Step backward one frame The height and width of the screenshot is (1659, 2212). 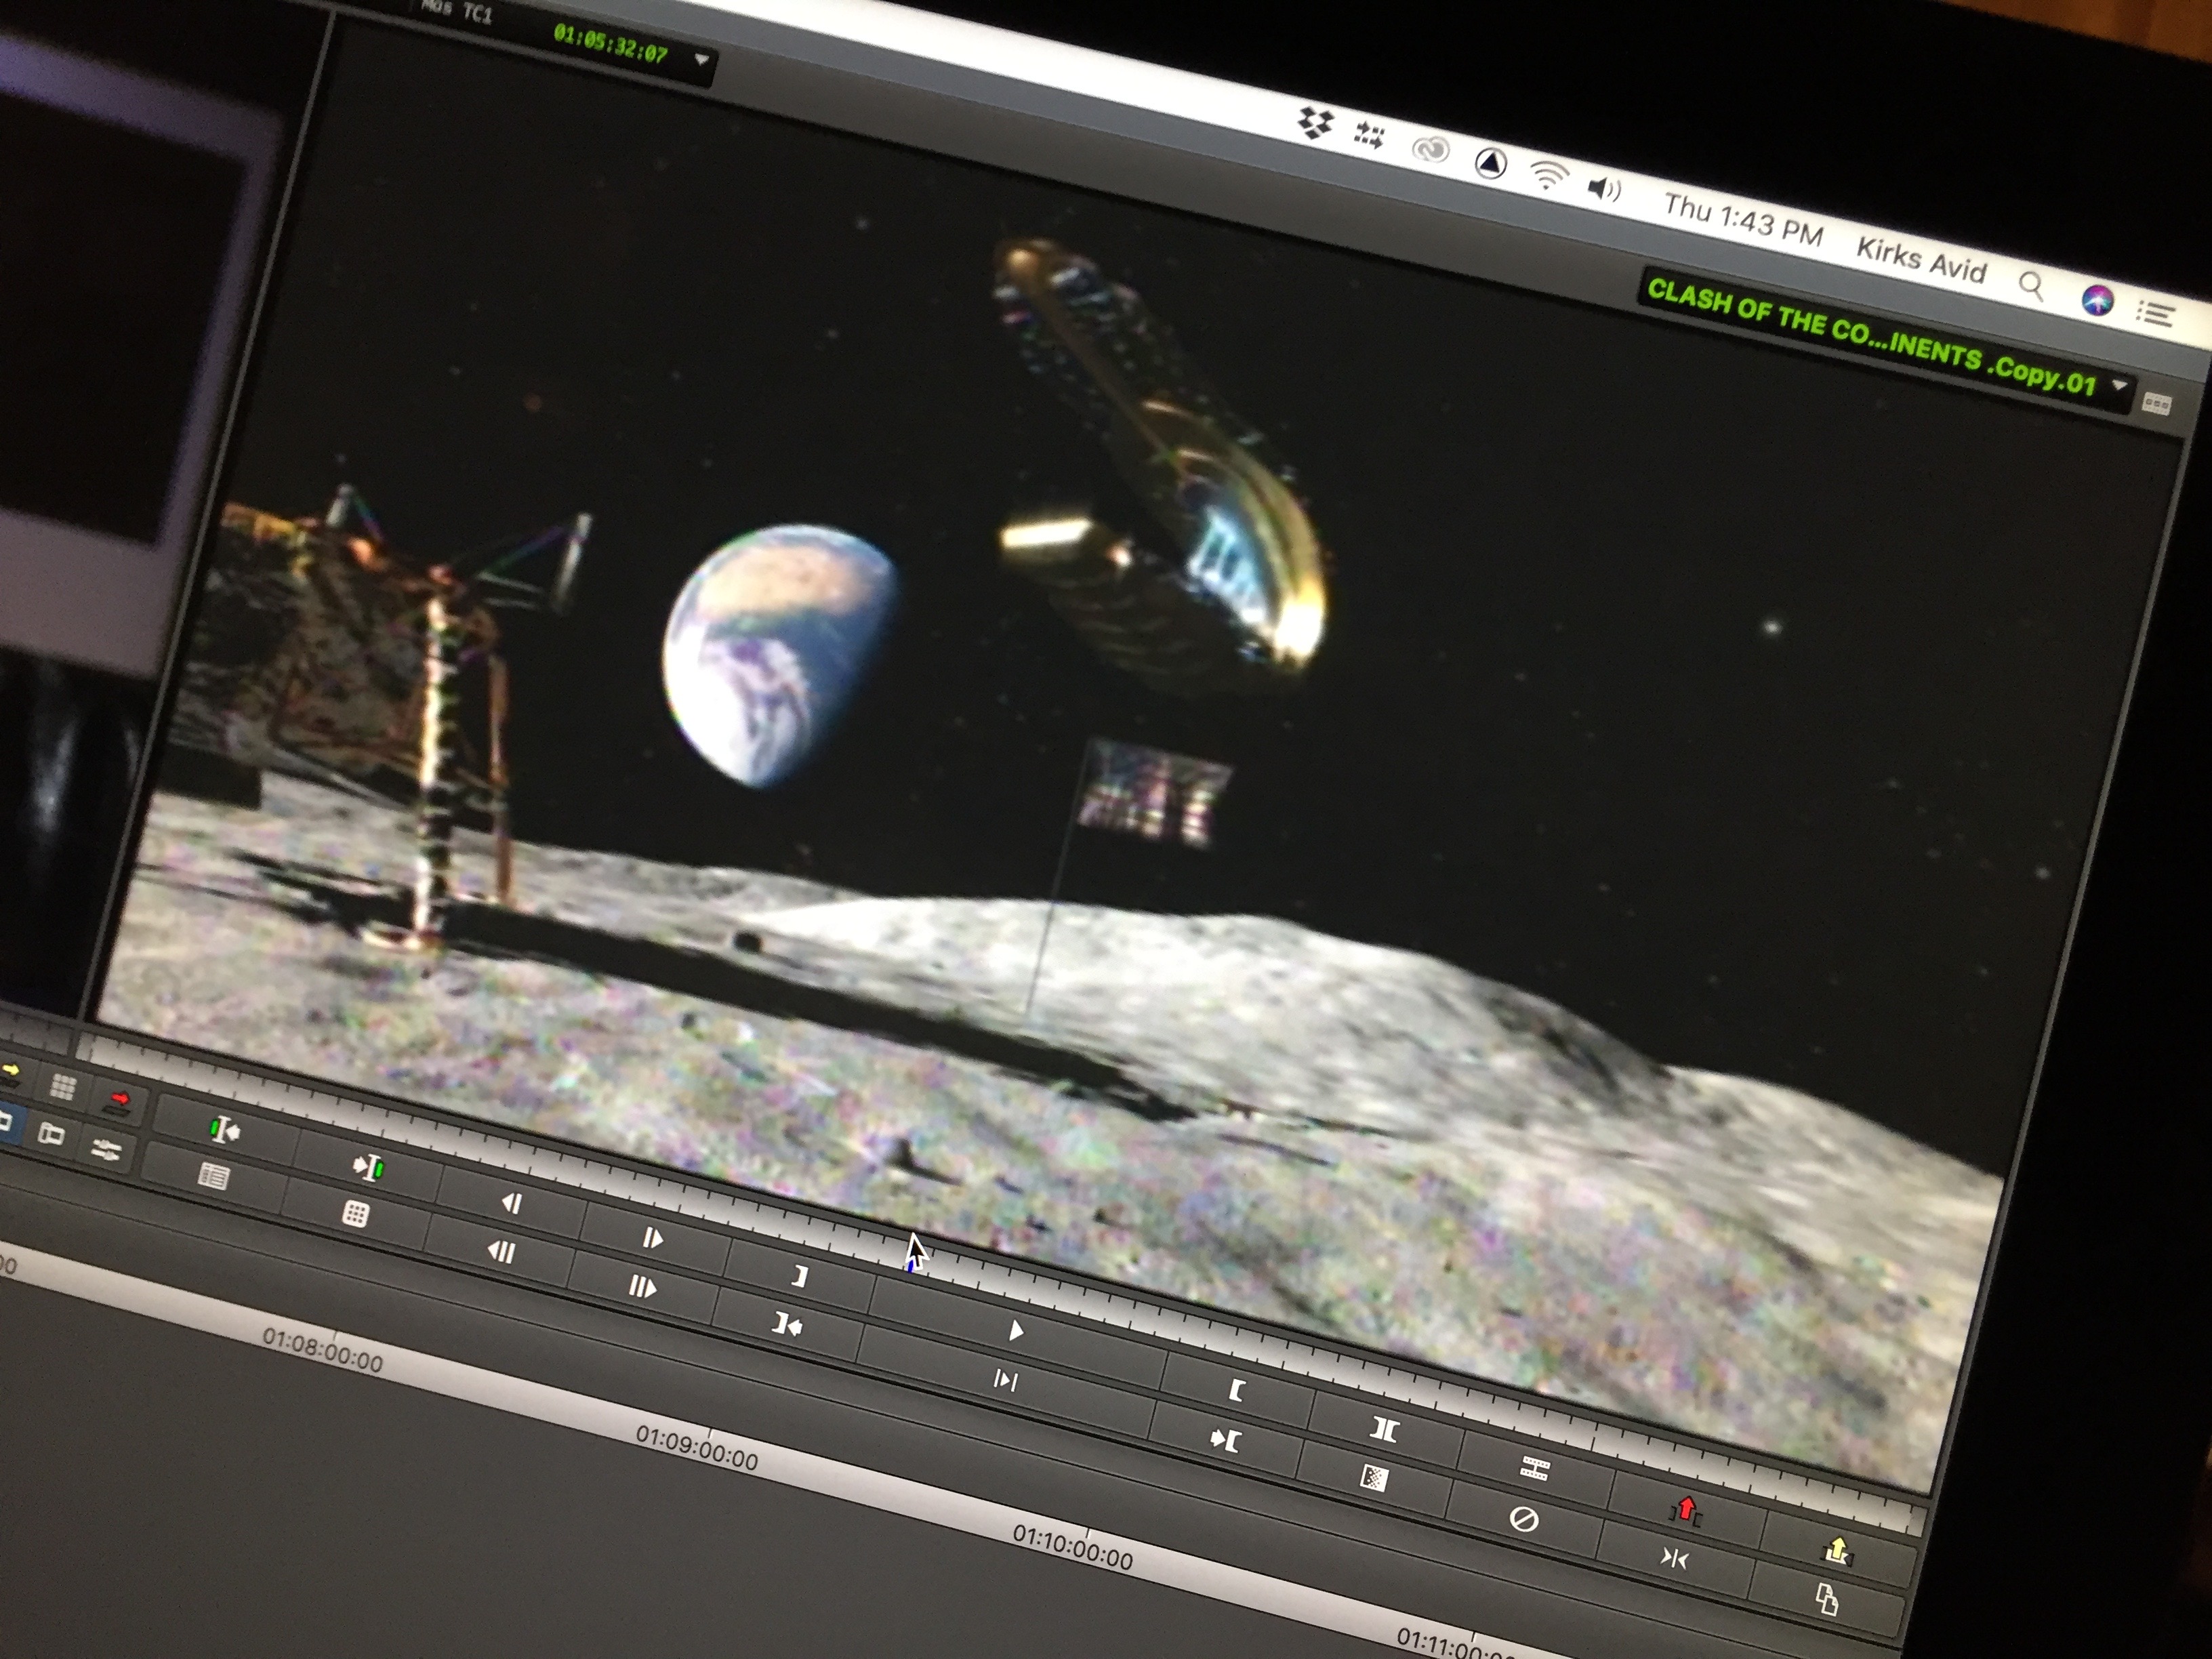511,1203
